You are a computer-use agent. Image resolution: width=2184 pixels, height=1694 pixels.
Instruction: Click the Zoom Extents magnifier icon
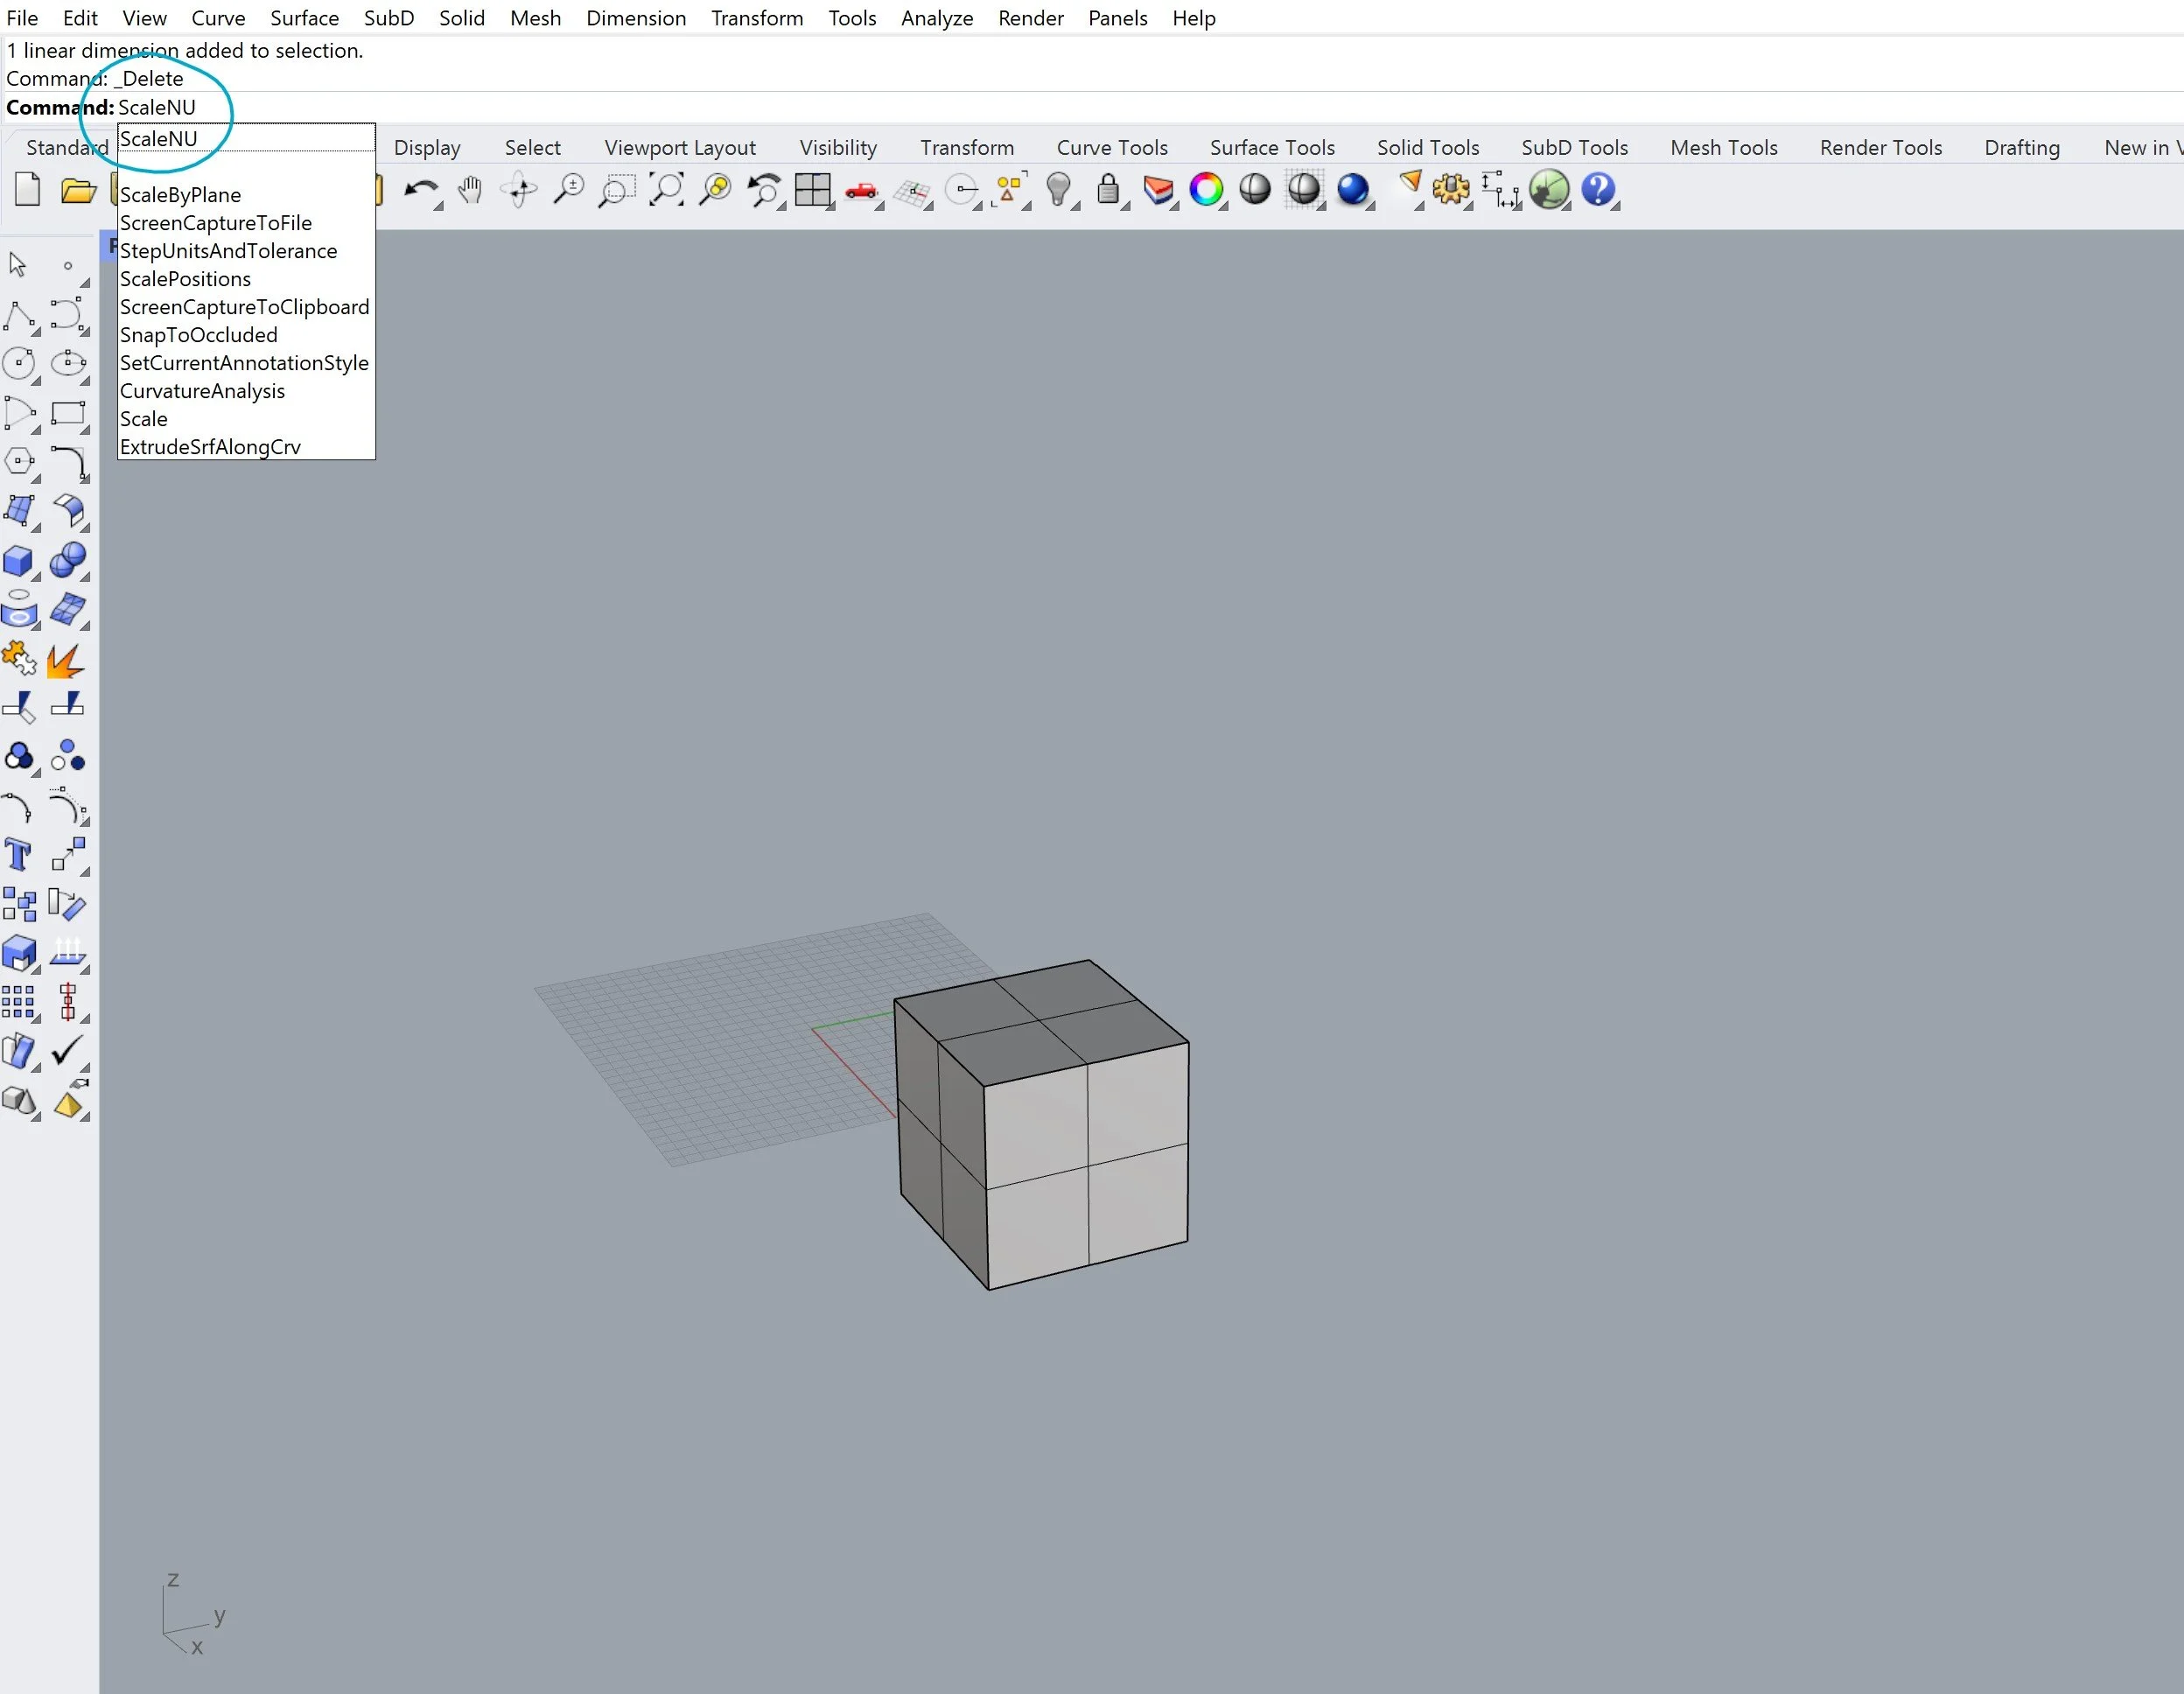tap(666, 189)
